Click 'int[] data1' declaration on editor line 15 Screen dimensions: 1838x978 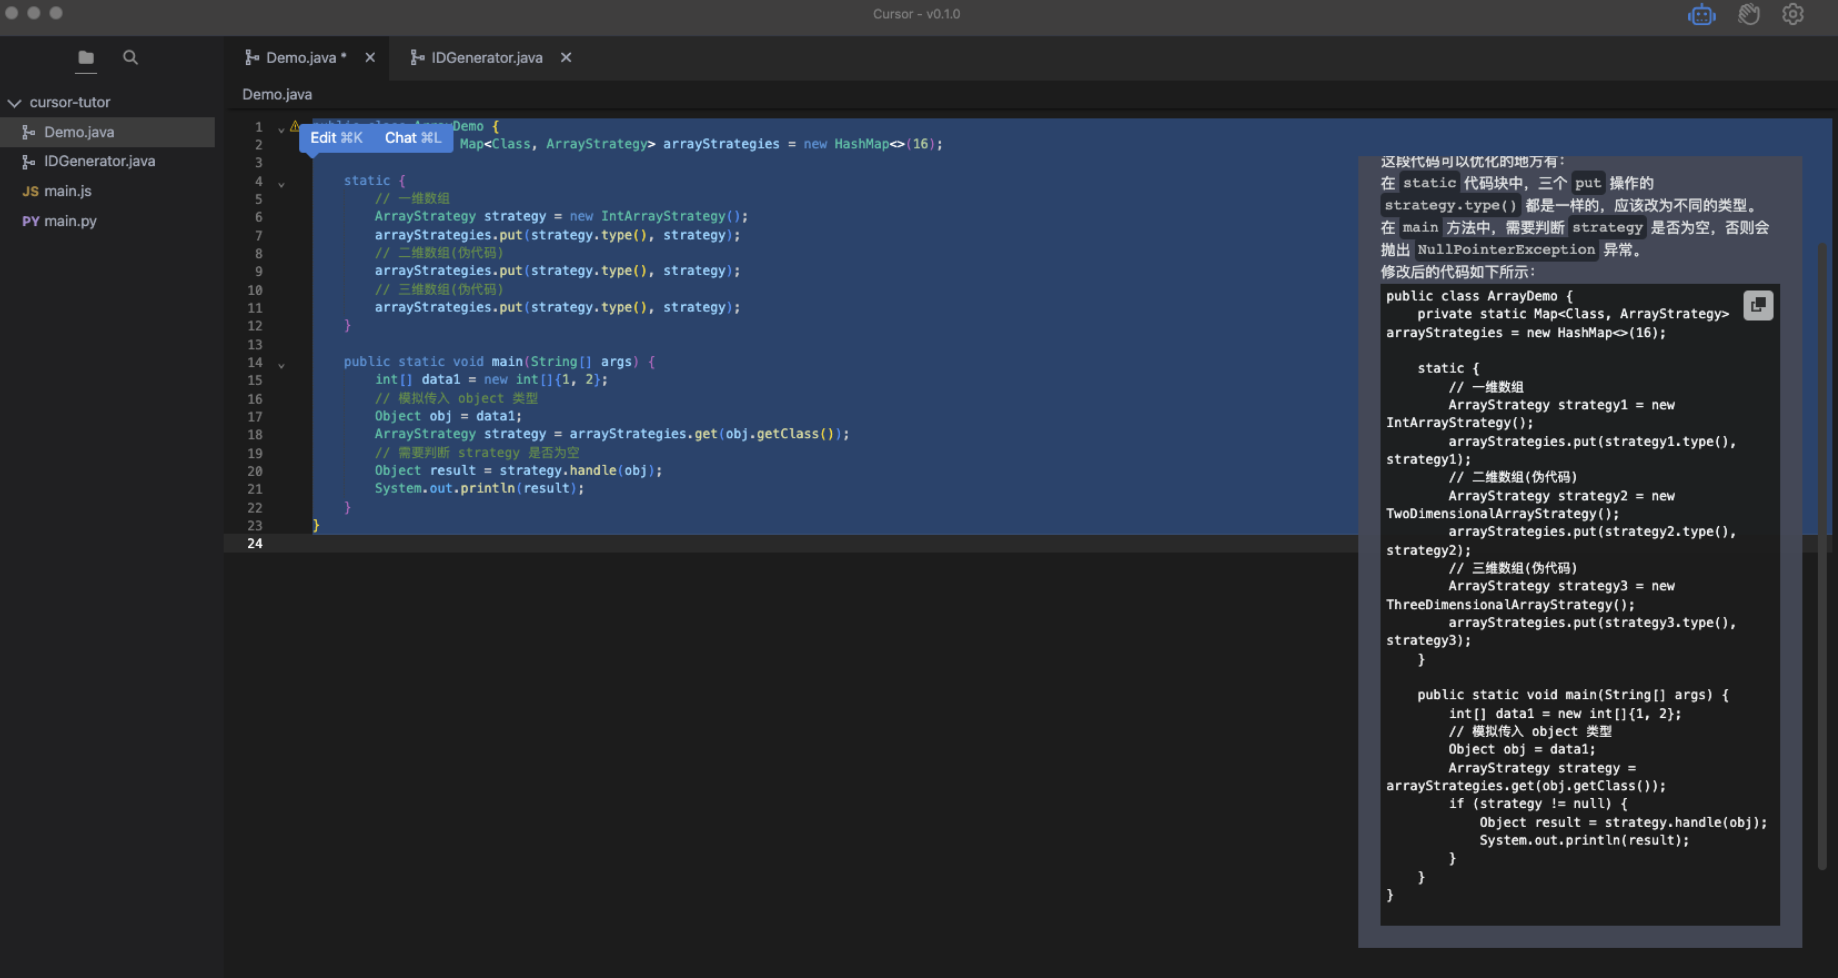[417, 379]
